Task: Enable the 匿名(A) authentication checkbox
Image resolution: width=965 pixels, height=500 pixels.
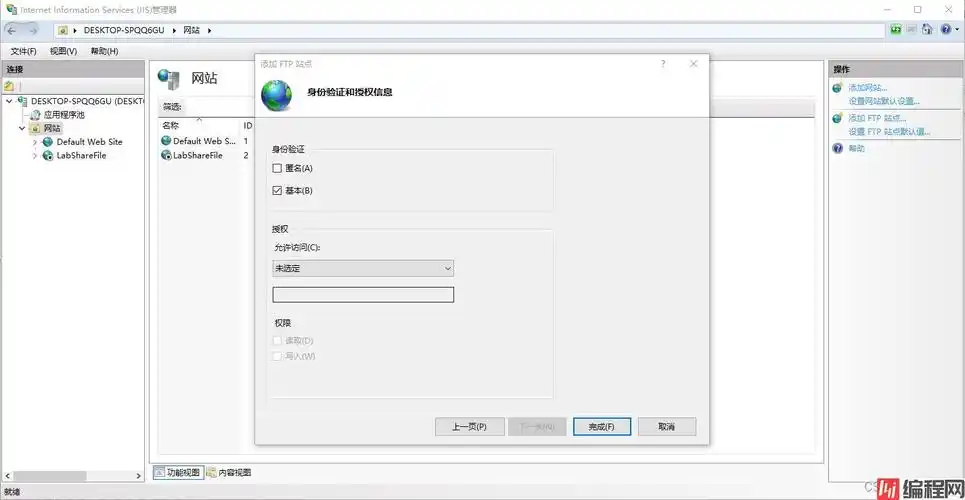Action: [277, 168]
